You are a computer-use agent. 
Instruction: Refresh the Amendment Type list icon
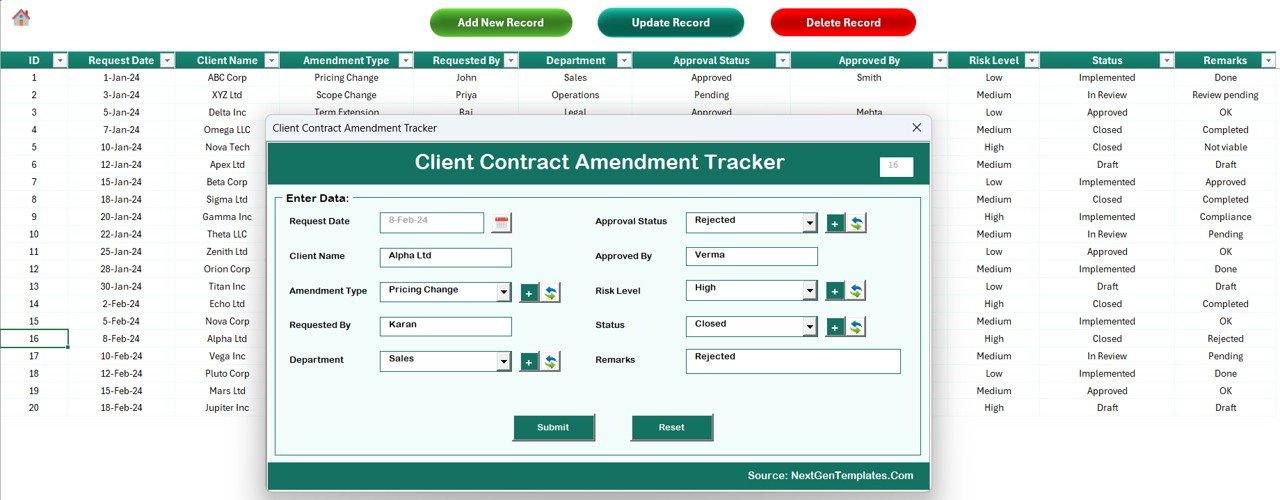(551, 293)
